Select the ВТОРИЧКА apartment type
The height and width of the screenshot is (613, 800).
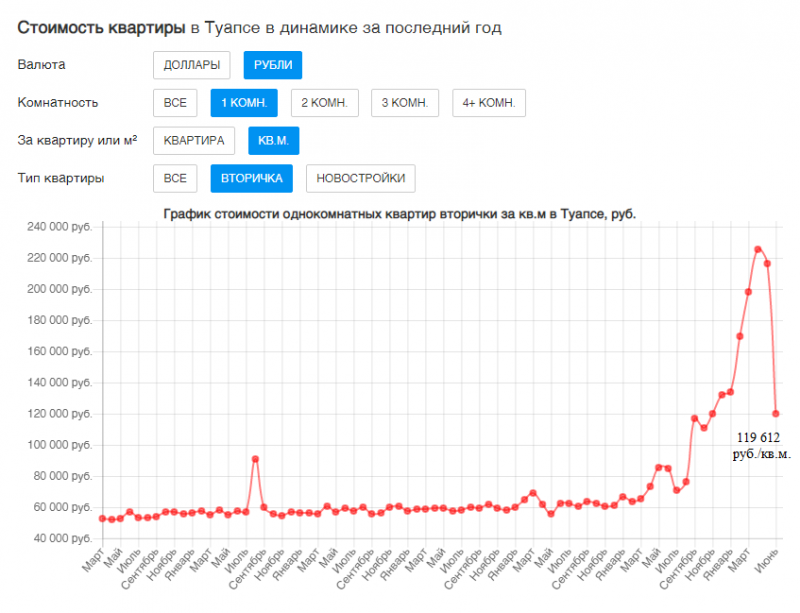[x=252, y=178]
